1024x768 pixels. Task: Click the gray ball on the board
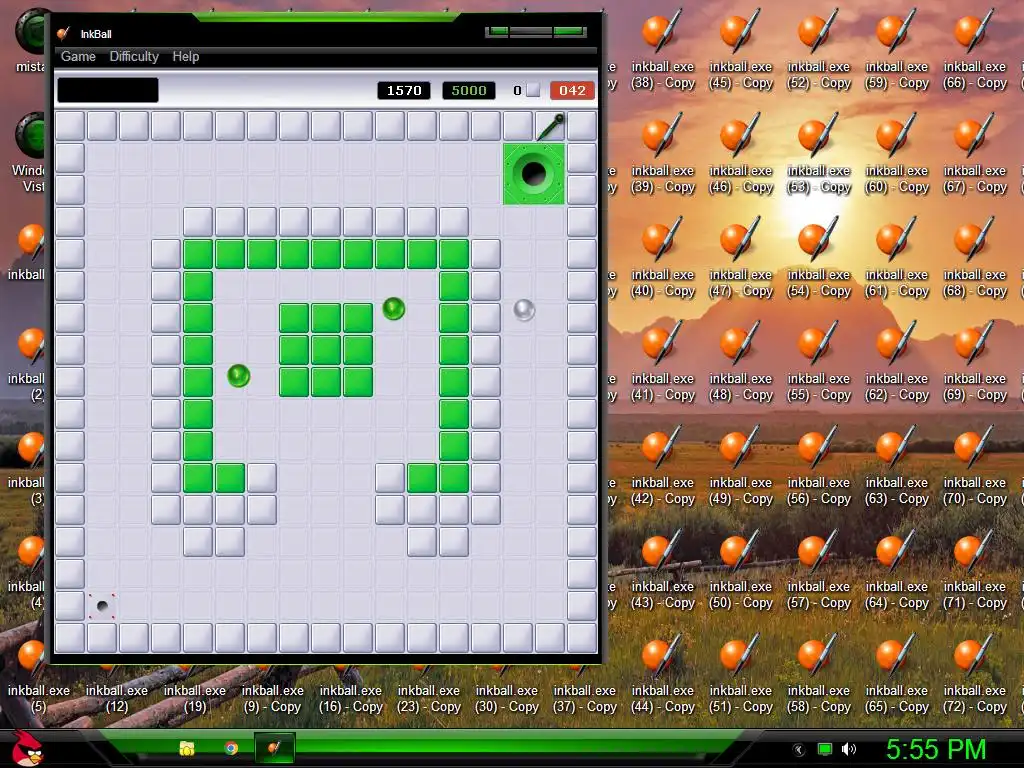[524, 310]
